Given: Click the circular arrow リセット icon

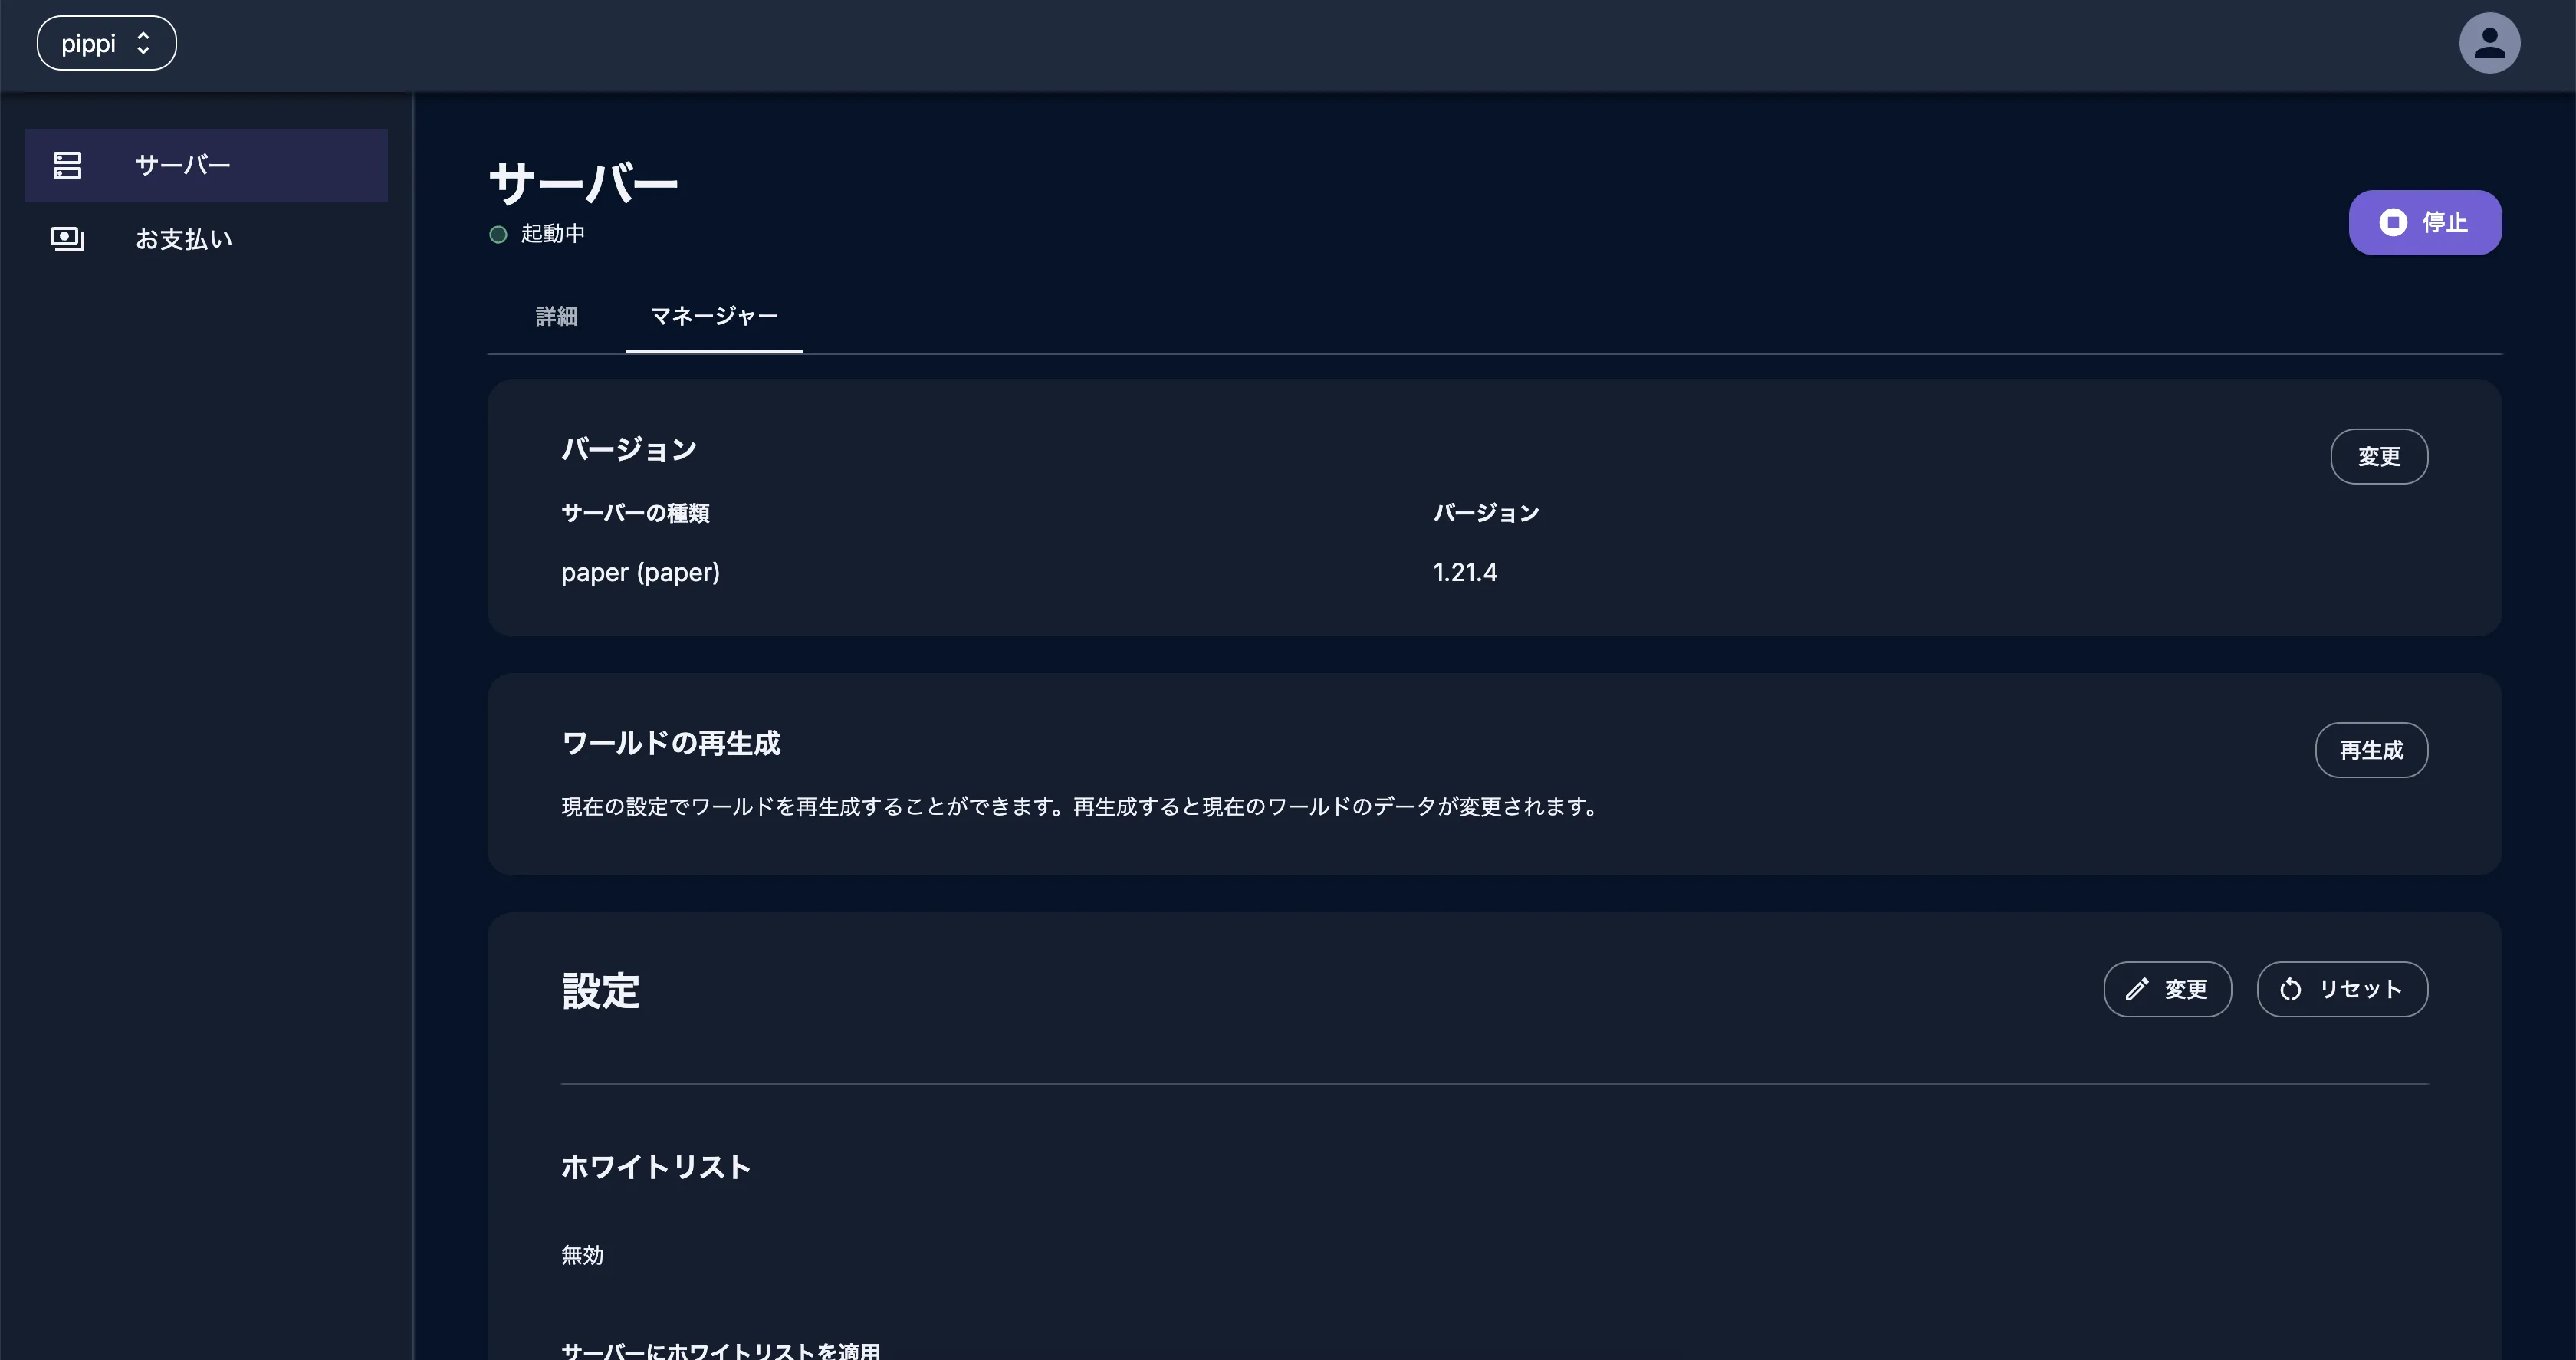Looking at the screenshot, I should coord(2290,989).
